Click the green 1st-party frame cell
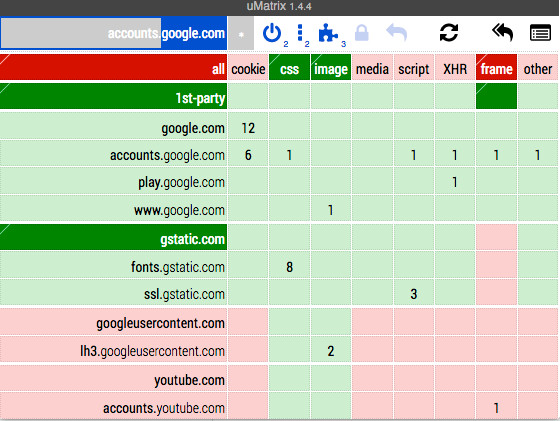The width and height of the screenshot is (560, 421). coord(496,96)
